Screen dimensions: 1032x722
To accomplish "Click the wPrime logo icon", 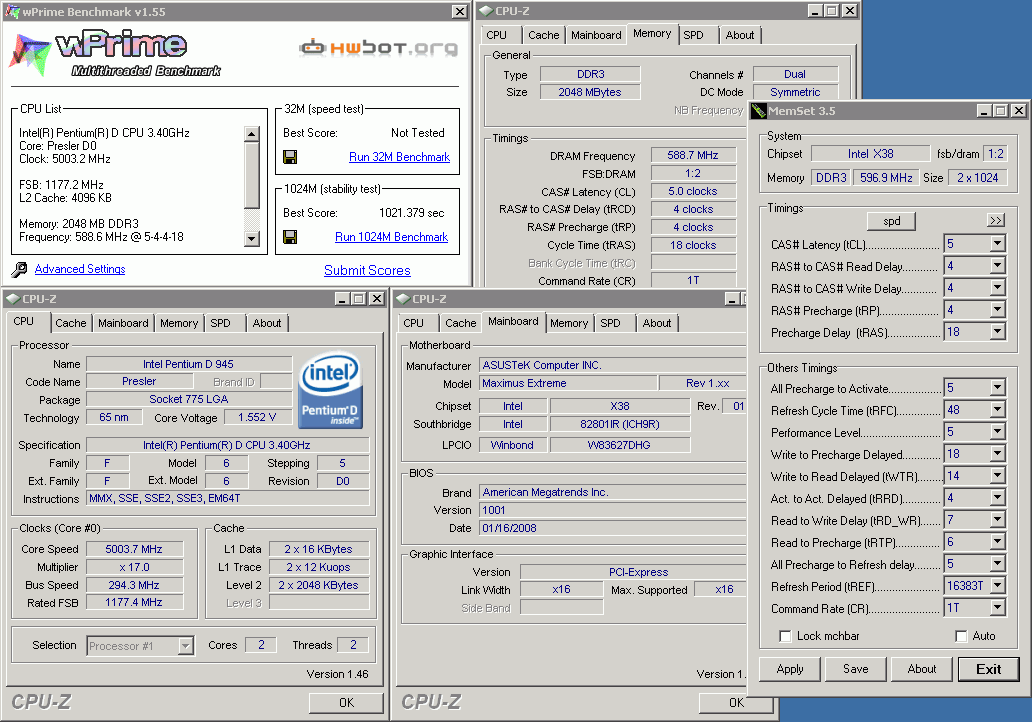I will 30,56.
